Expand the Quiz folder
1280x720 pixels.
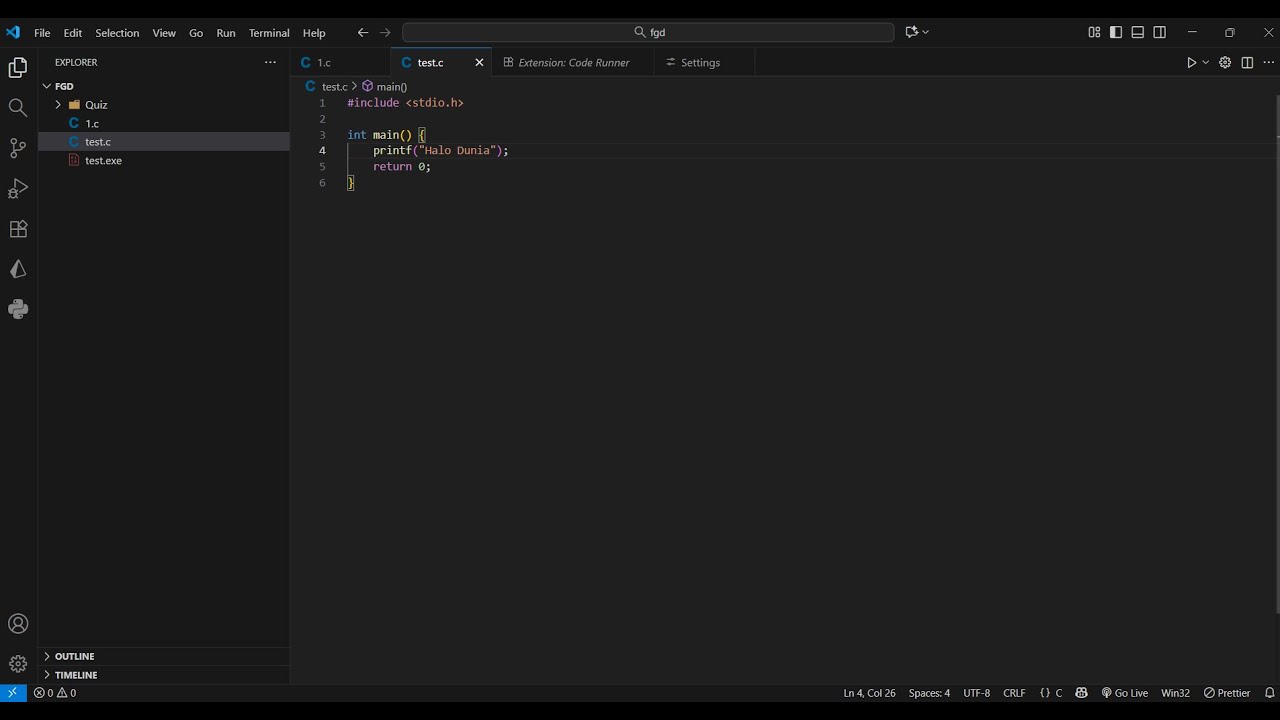(x=164, y=104)
